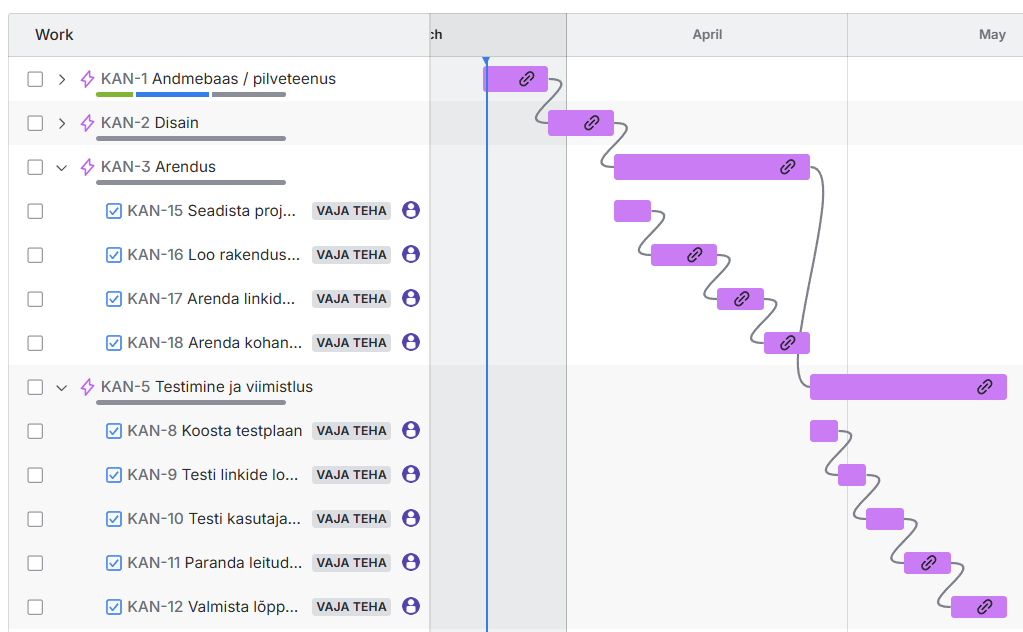Expand the KAN-1 Andmebaas epic

click(61, 79)
